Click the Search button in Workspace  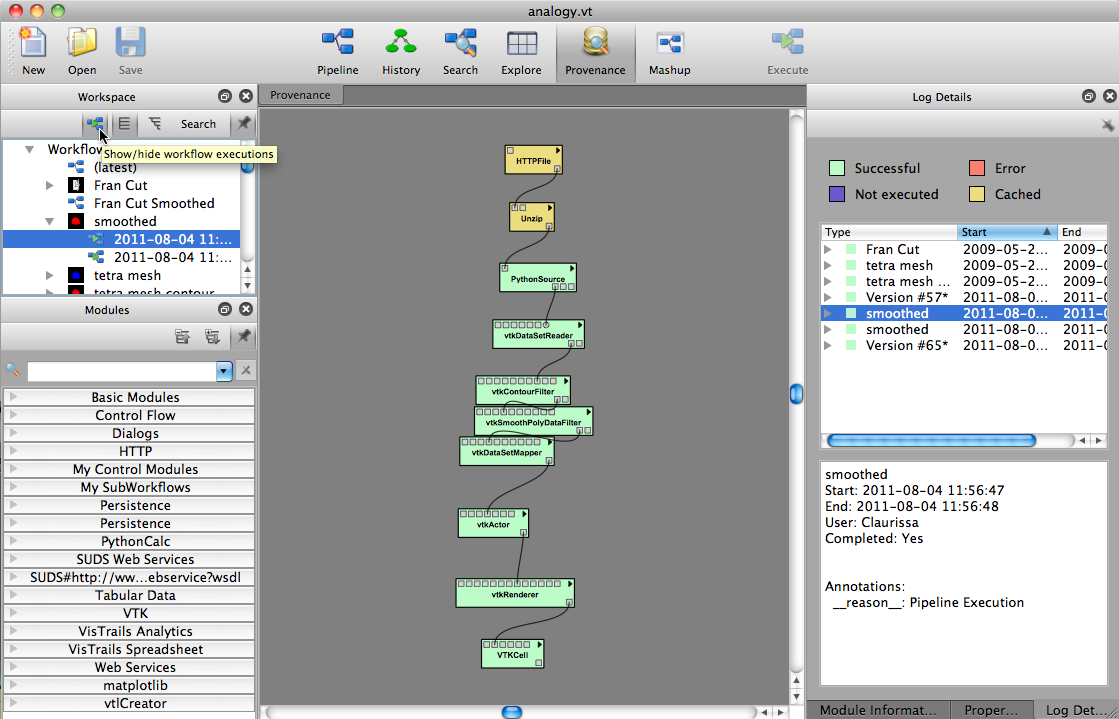point(198,124)
